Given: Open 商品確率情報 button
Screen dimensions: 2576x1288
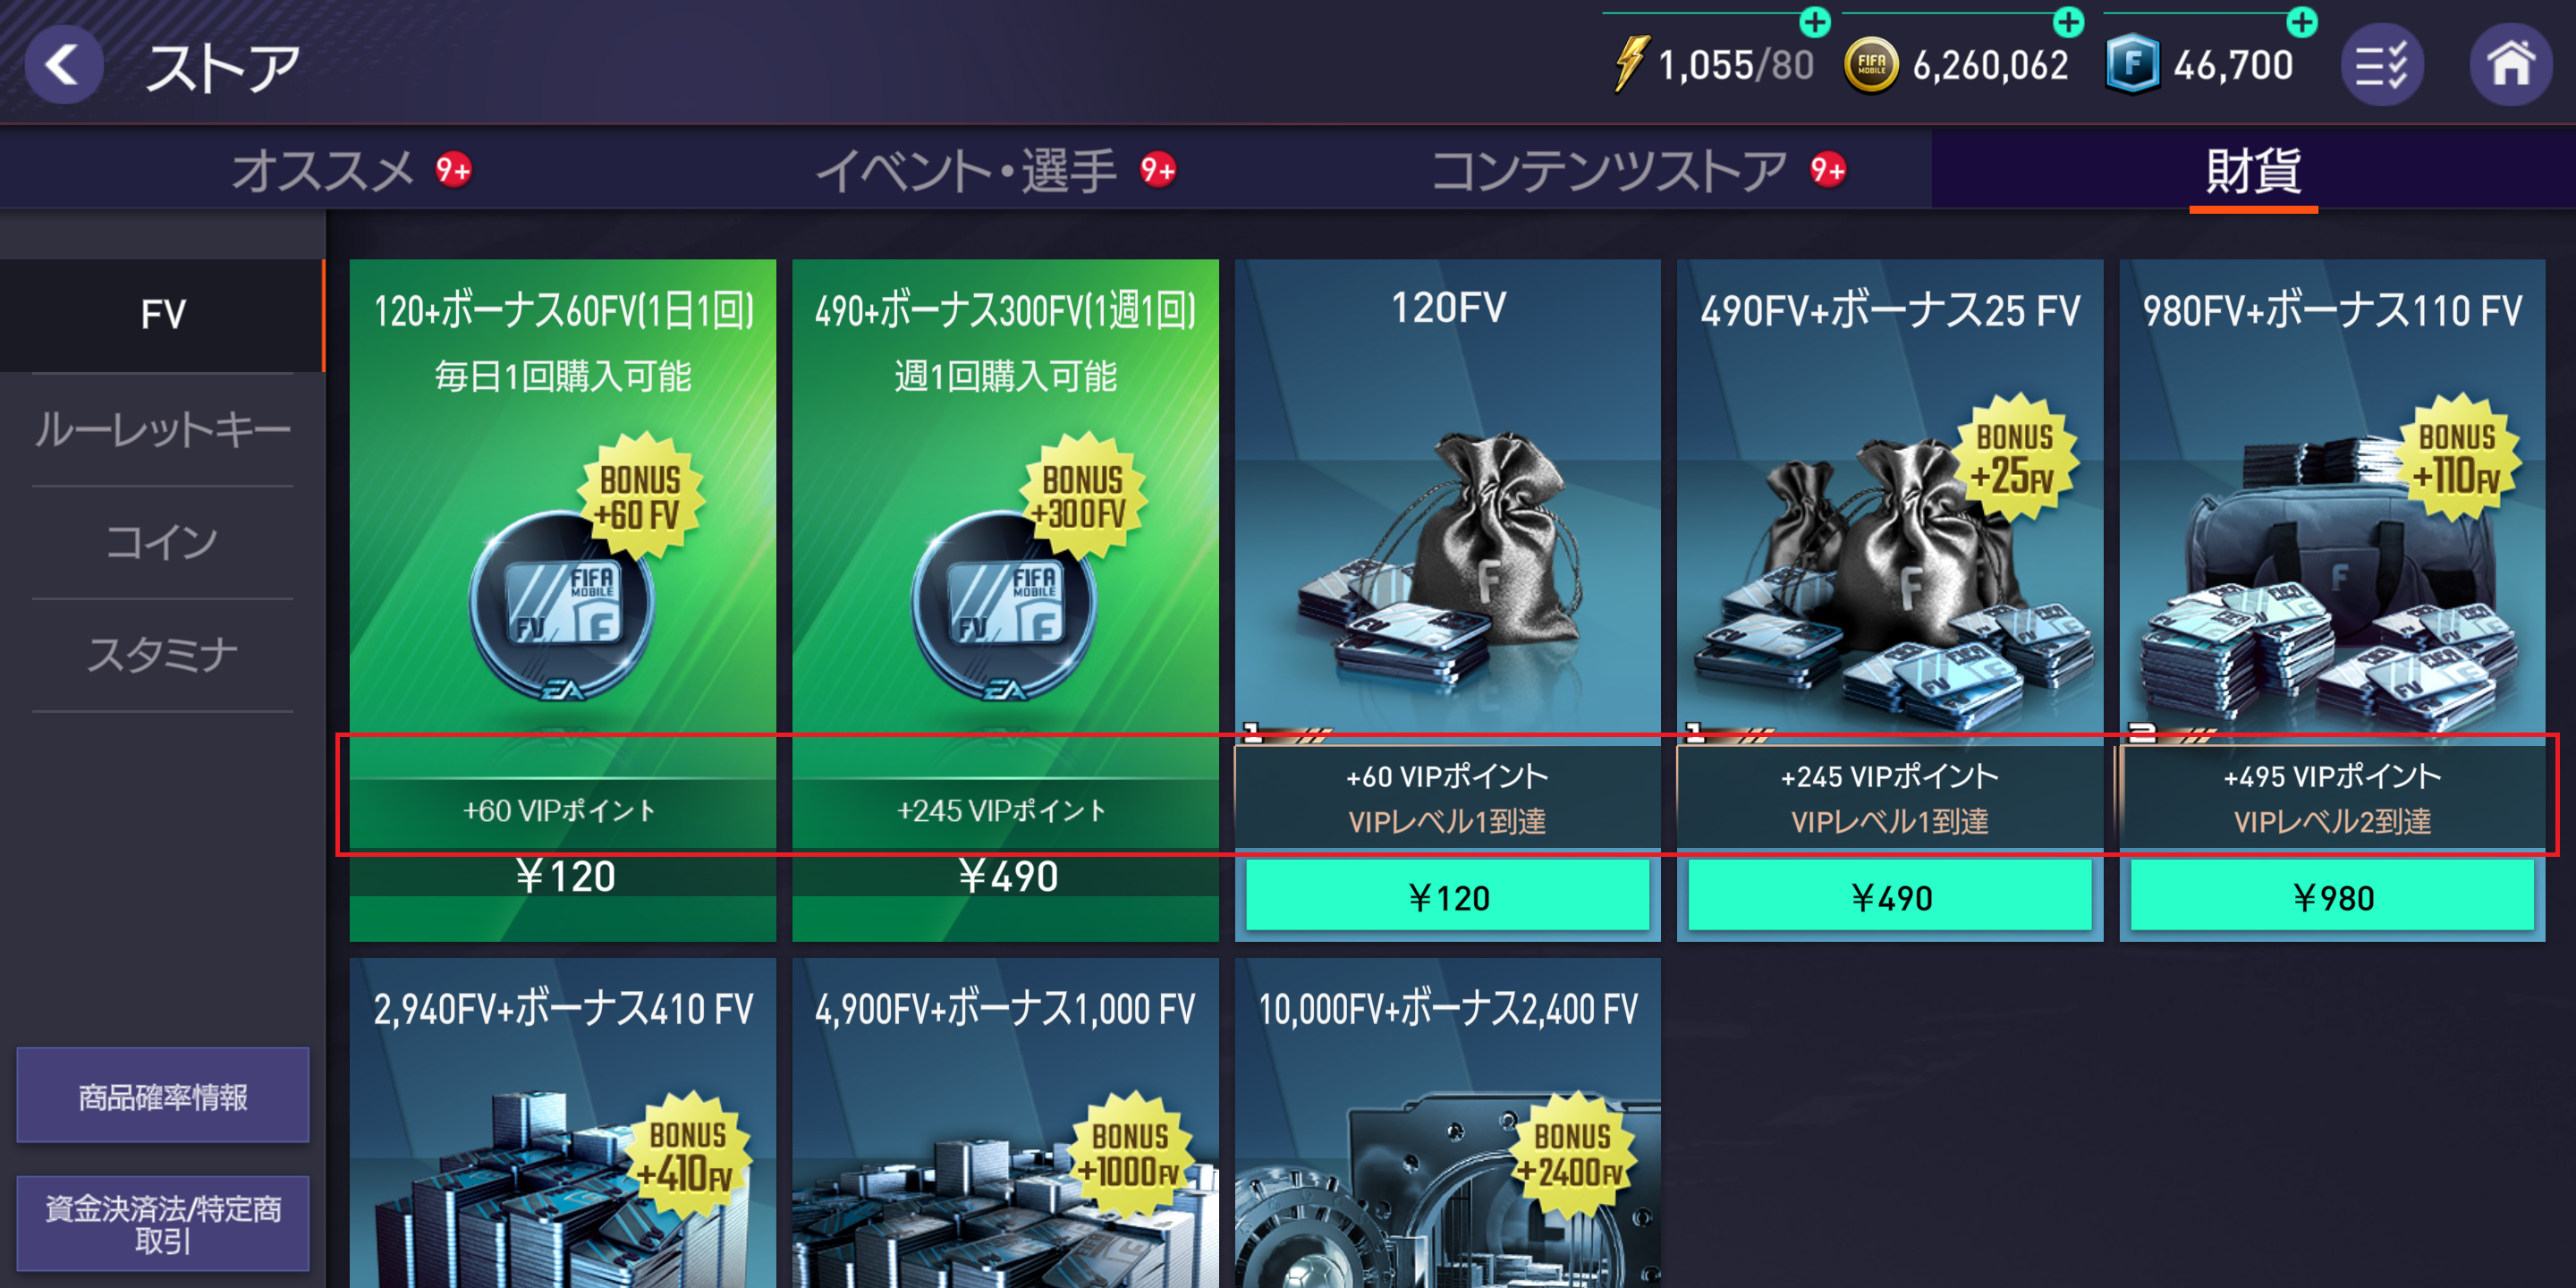Looking at the screenshot, I should [163, 1096].
